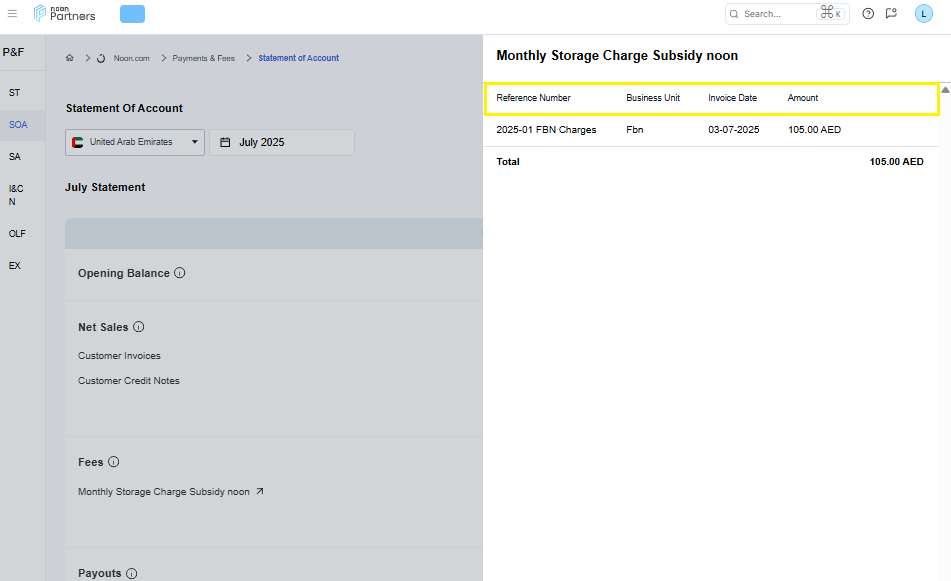Viewport: 951px width, 581px height.
Task: Click the noon Partners logo
Action: pyautogui.click(x=64, y=13)
